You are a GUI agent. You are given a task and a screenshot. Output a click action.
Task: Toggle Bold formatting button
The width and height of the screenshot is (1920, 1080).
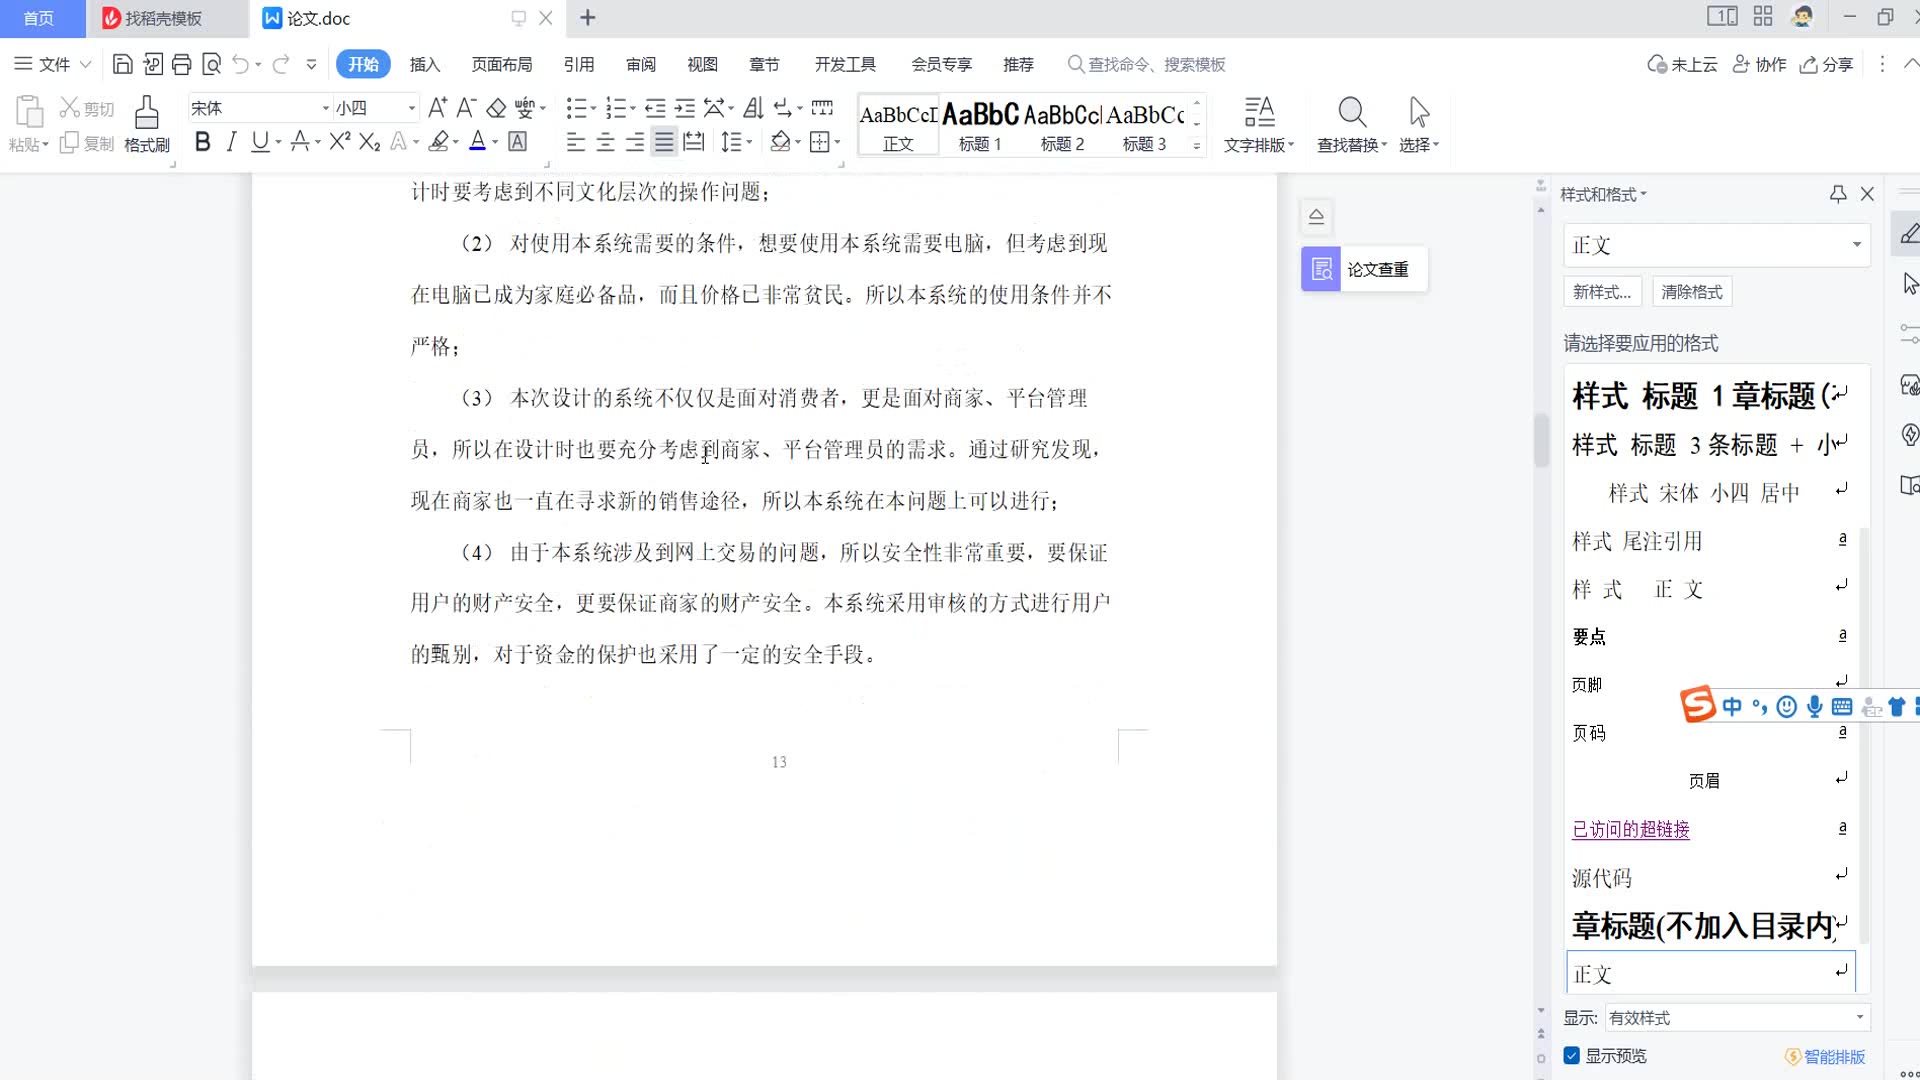click(203, 142)
